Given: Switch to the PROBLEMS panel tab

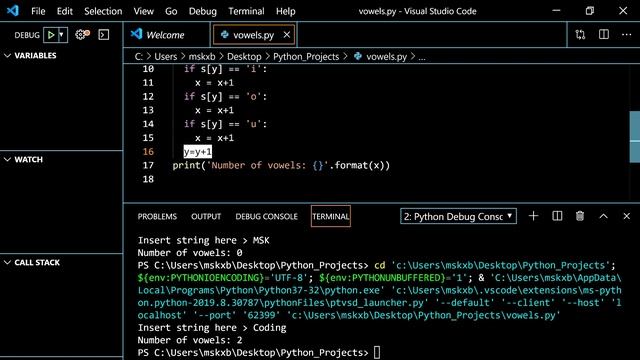Looking at the screenshot, I should click(x=157, y=216).
